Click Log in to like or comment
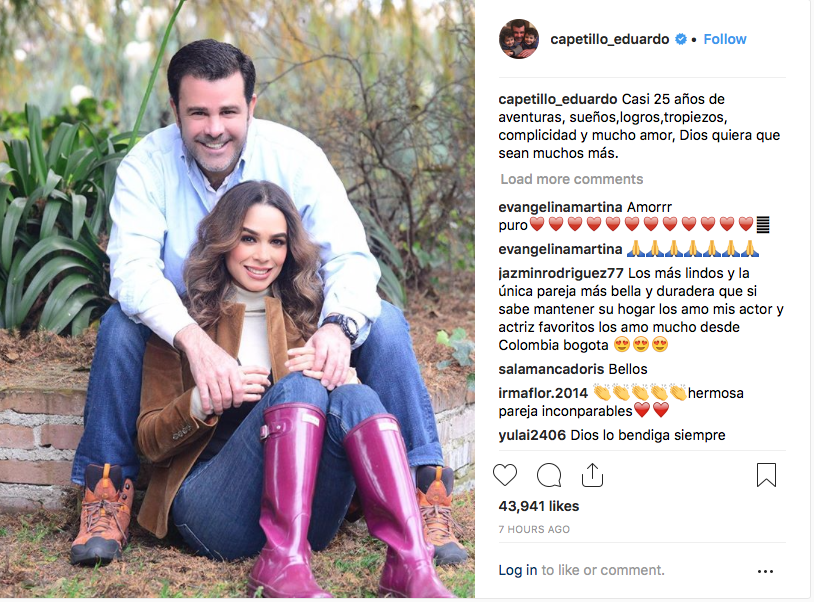 click(x=518, y=570)
